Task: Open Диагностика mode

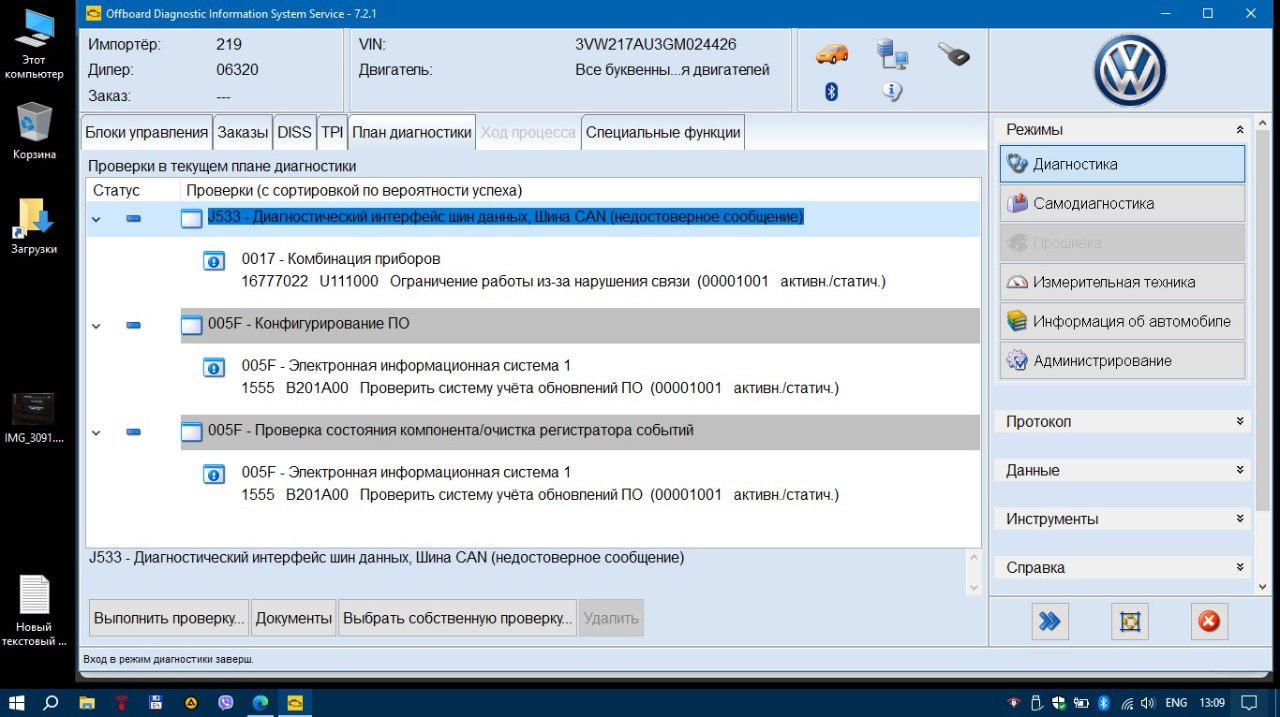Action: [1122, 164]
